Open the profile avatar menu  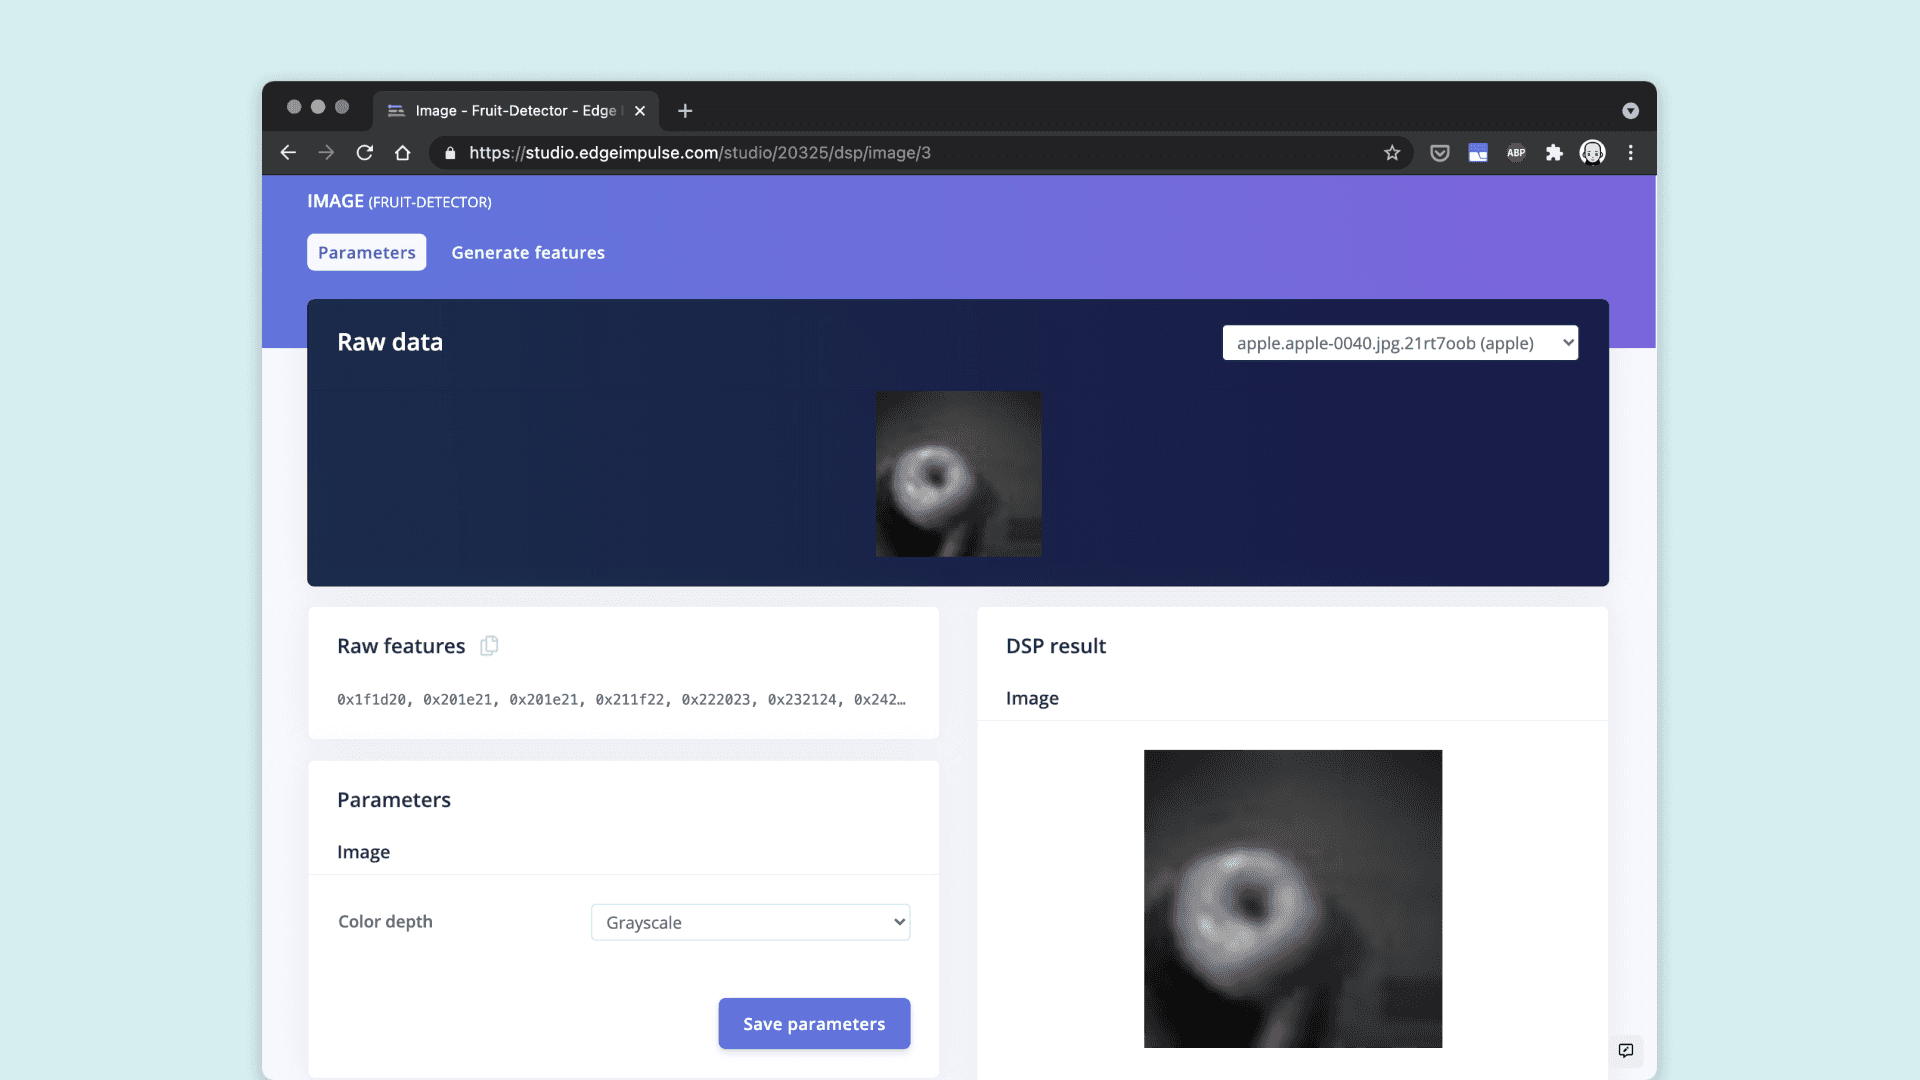[1592, 153]
